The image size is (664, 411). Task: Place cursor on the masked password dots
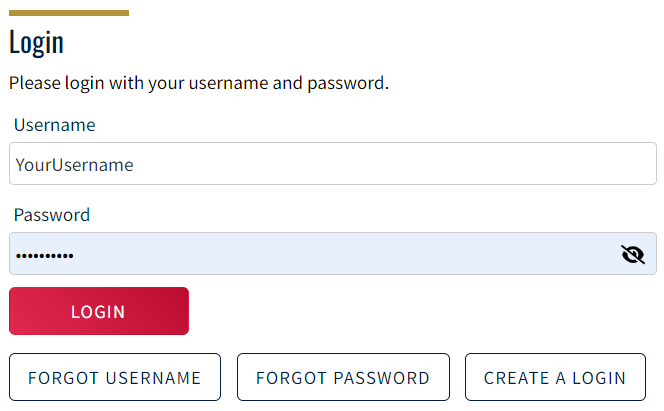[44, 256]
